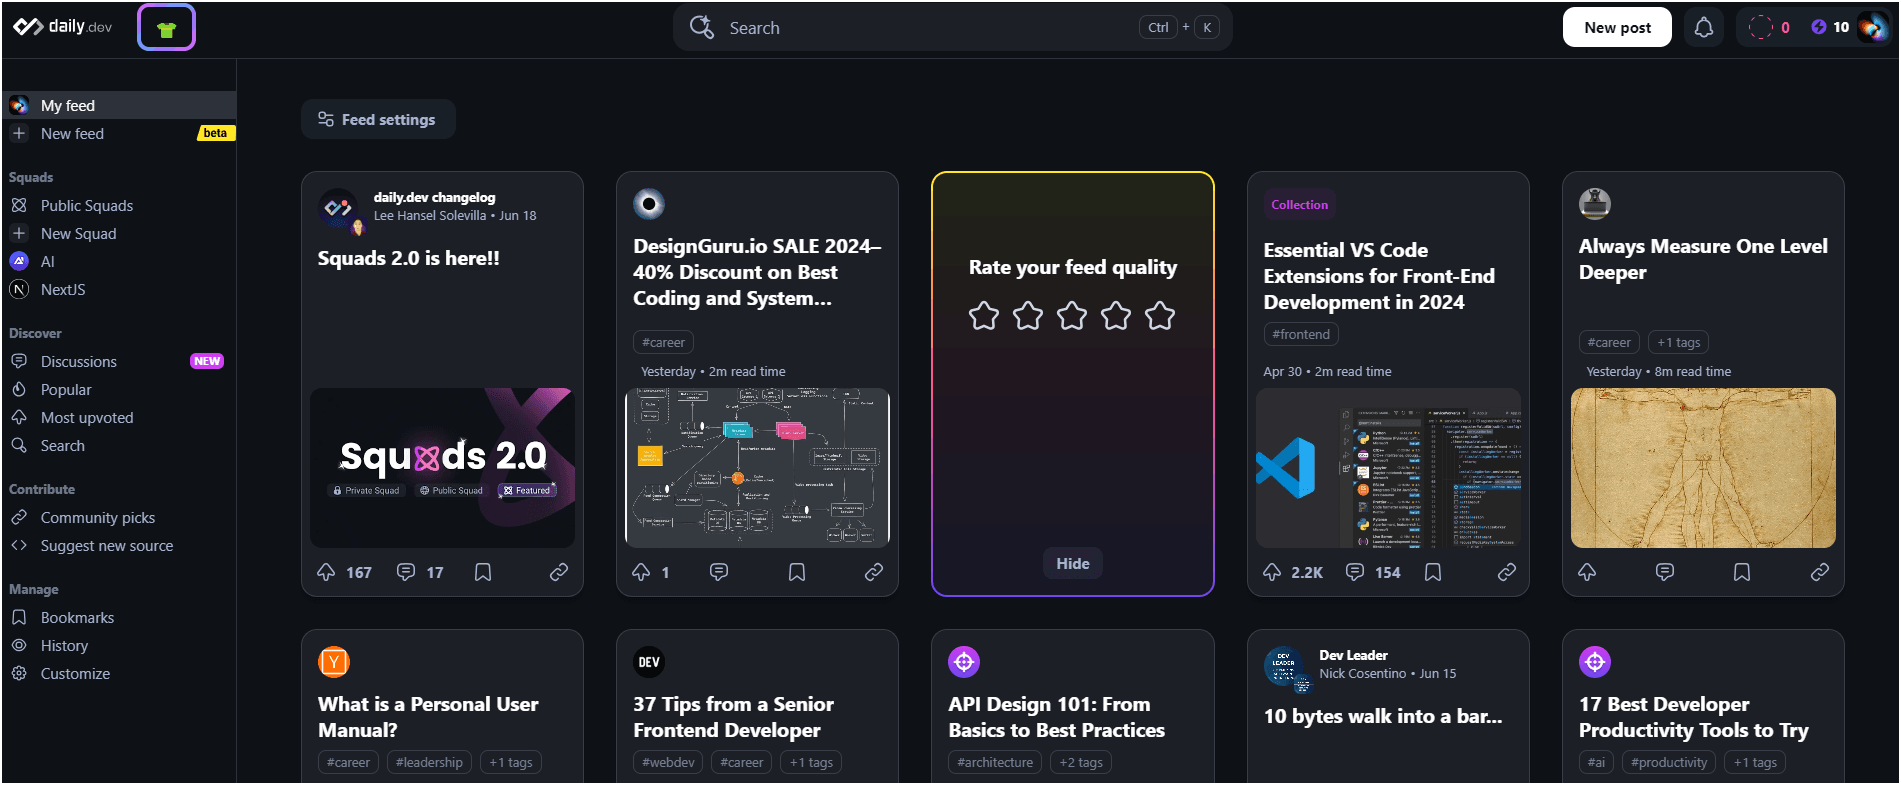This screenshot has width=1901, height=785.
Task: Open Bookmarks
Action: click(119, 617)
